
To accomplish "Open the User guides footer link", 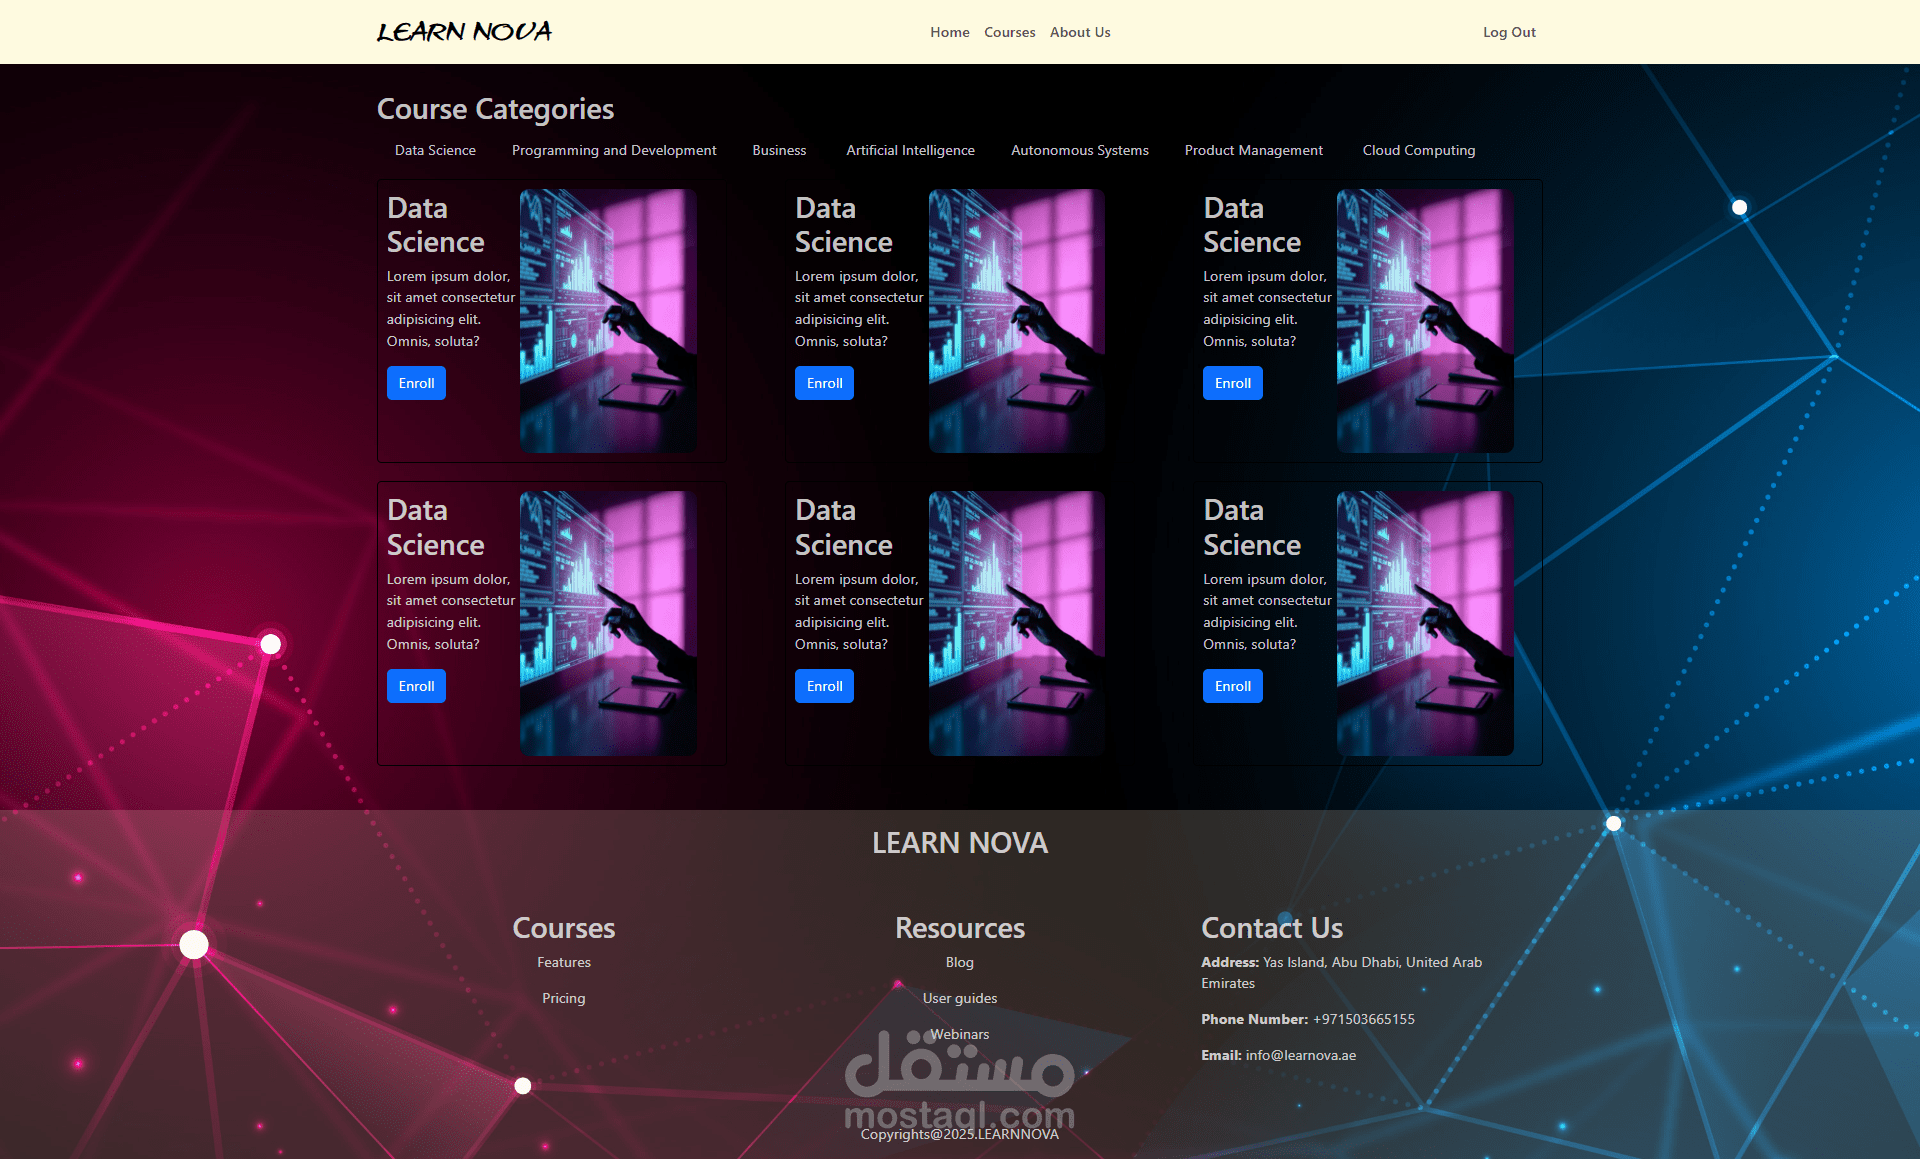I will (x=959, y=998).
